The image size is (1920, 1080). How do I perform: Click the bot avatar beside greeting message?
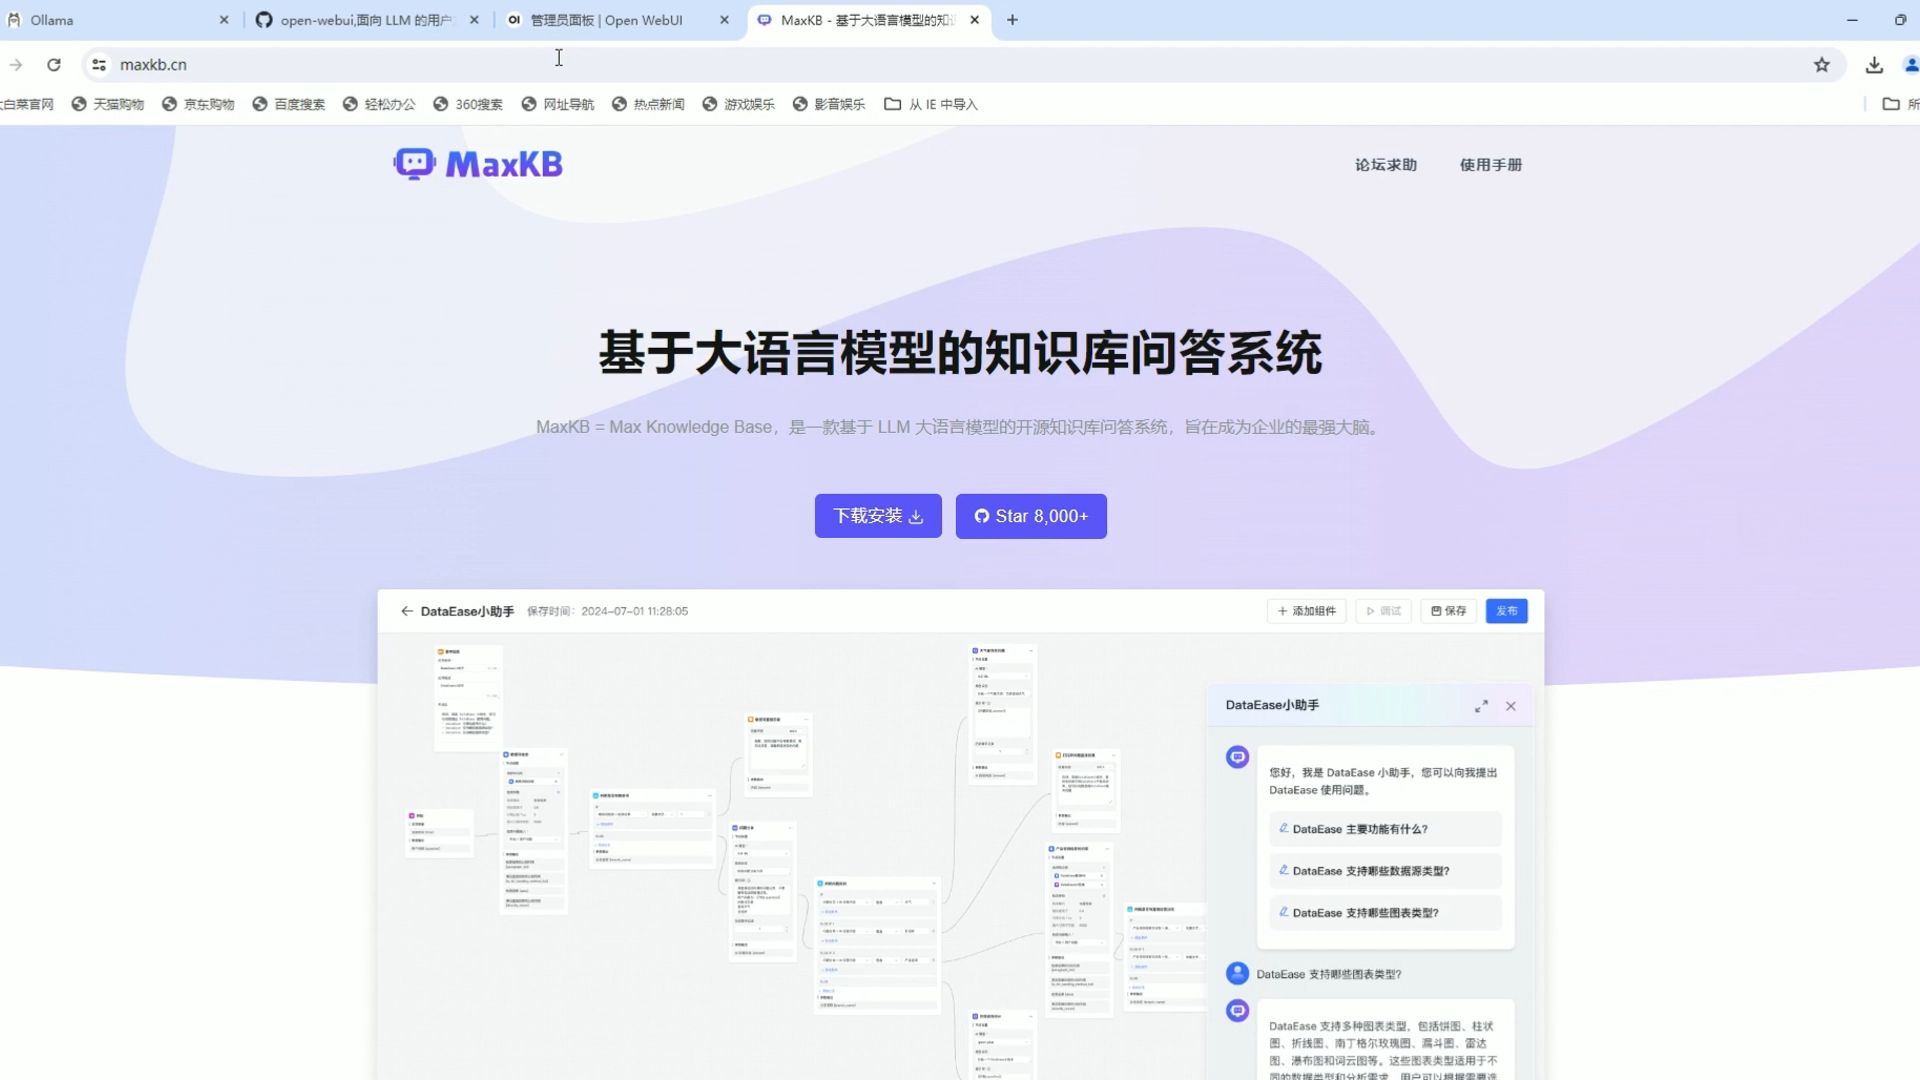(x=1237, y=757)
